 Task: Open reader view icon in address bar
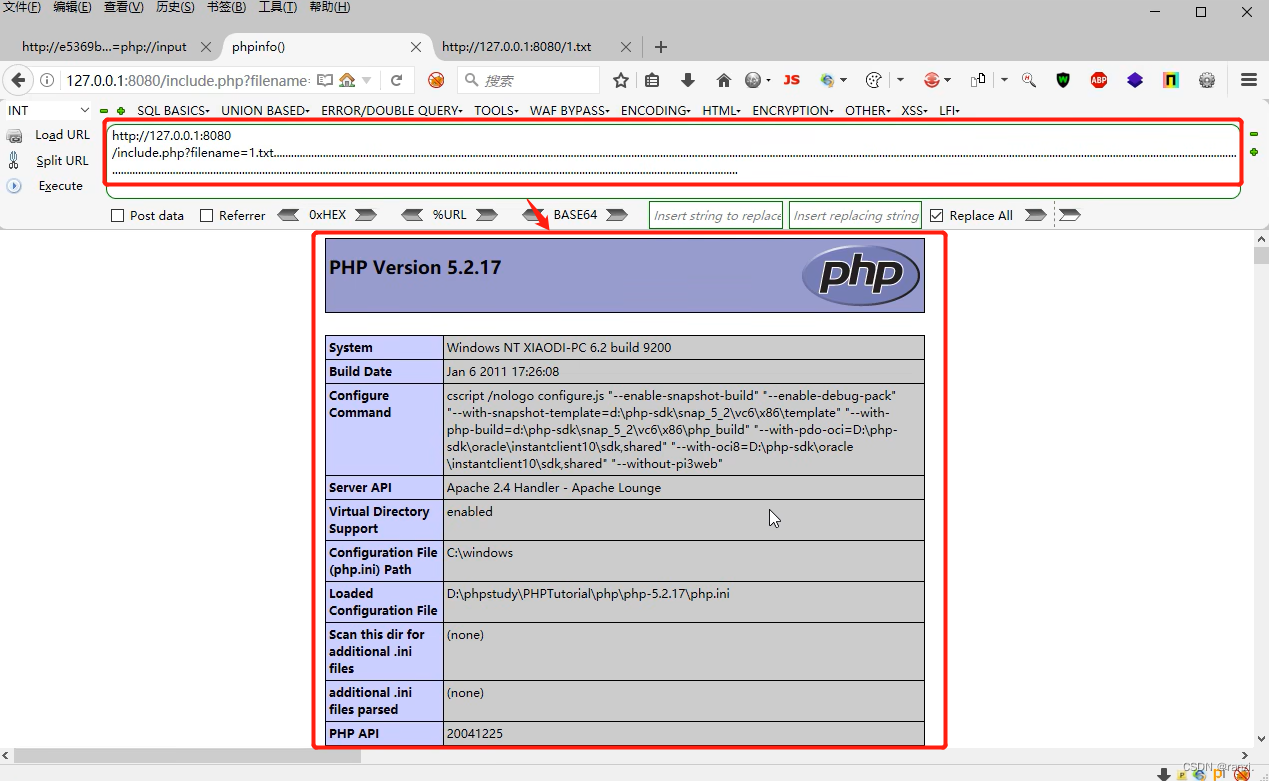(325, 80)
